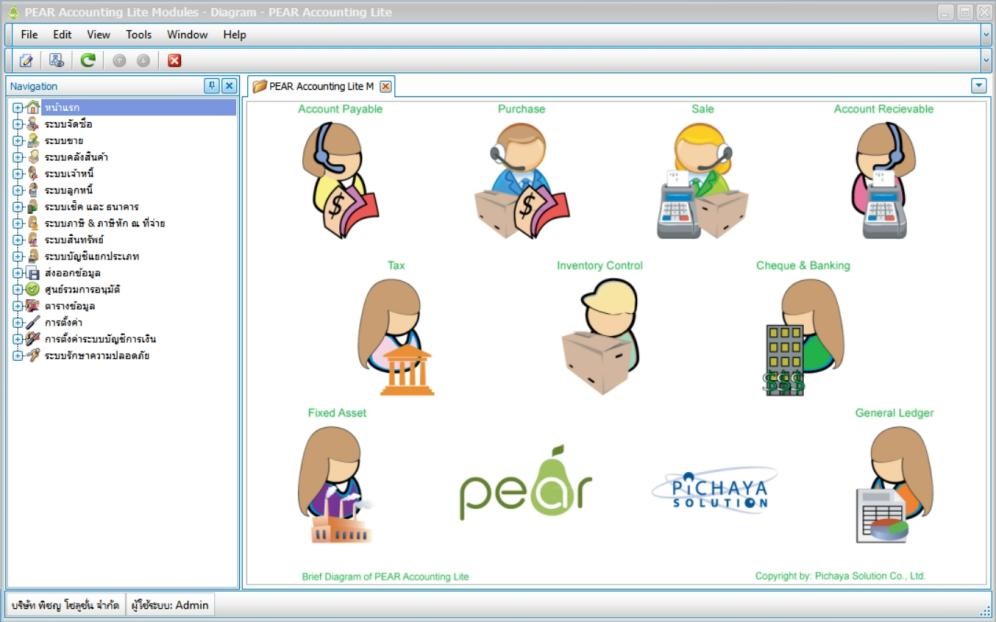Click the second greyed round toolbar button

(x=144, y=60)
